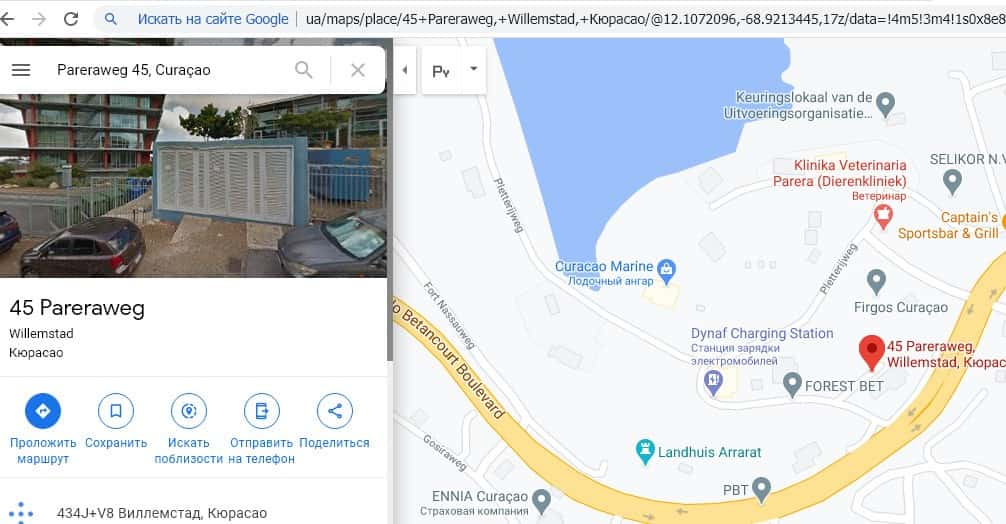Click the Ру language button
This screenshot has width=1006, height=524.
click(441, 71)
